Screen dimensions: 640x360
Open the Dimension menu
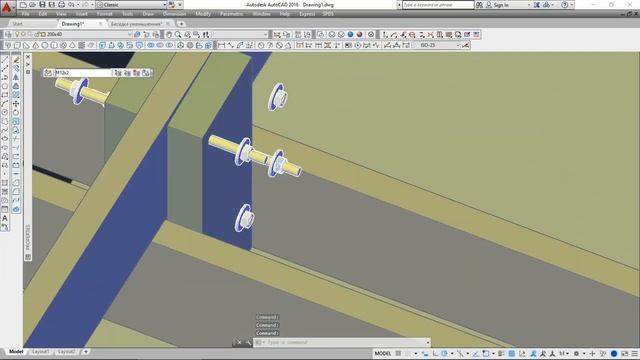(174, 14)
